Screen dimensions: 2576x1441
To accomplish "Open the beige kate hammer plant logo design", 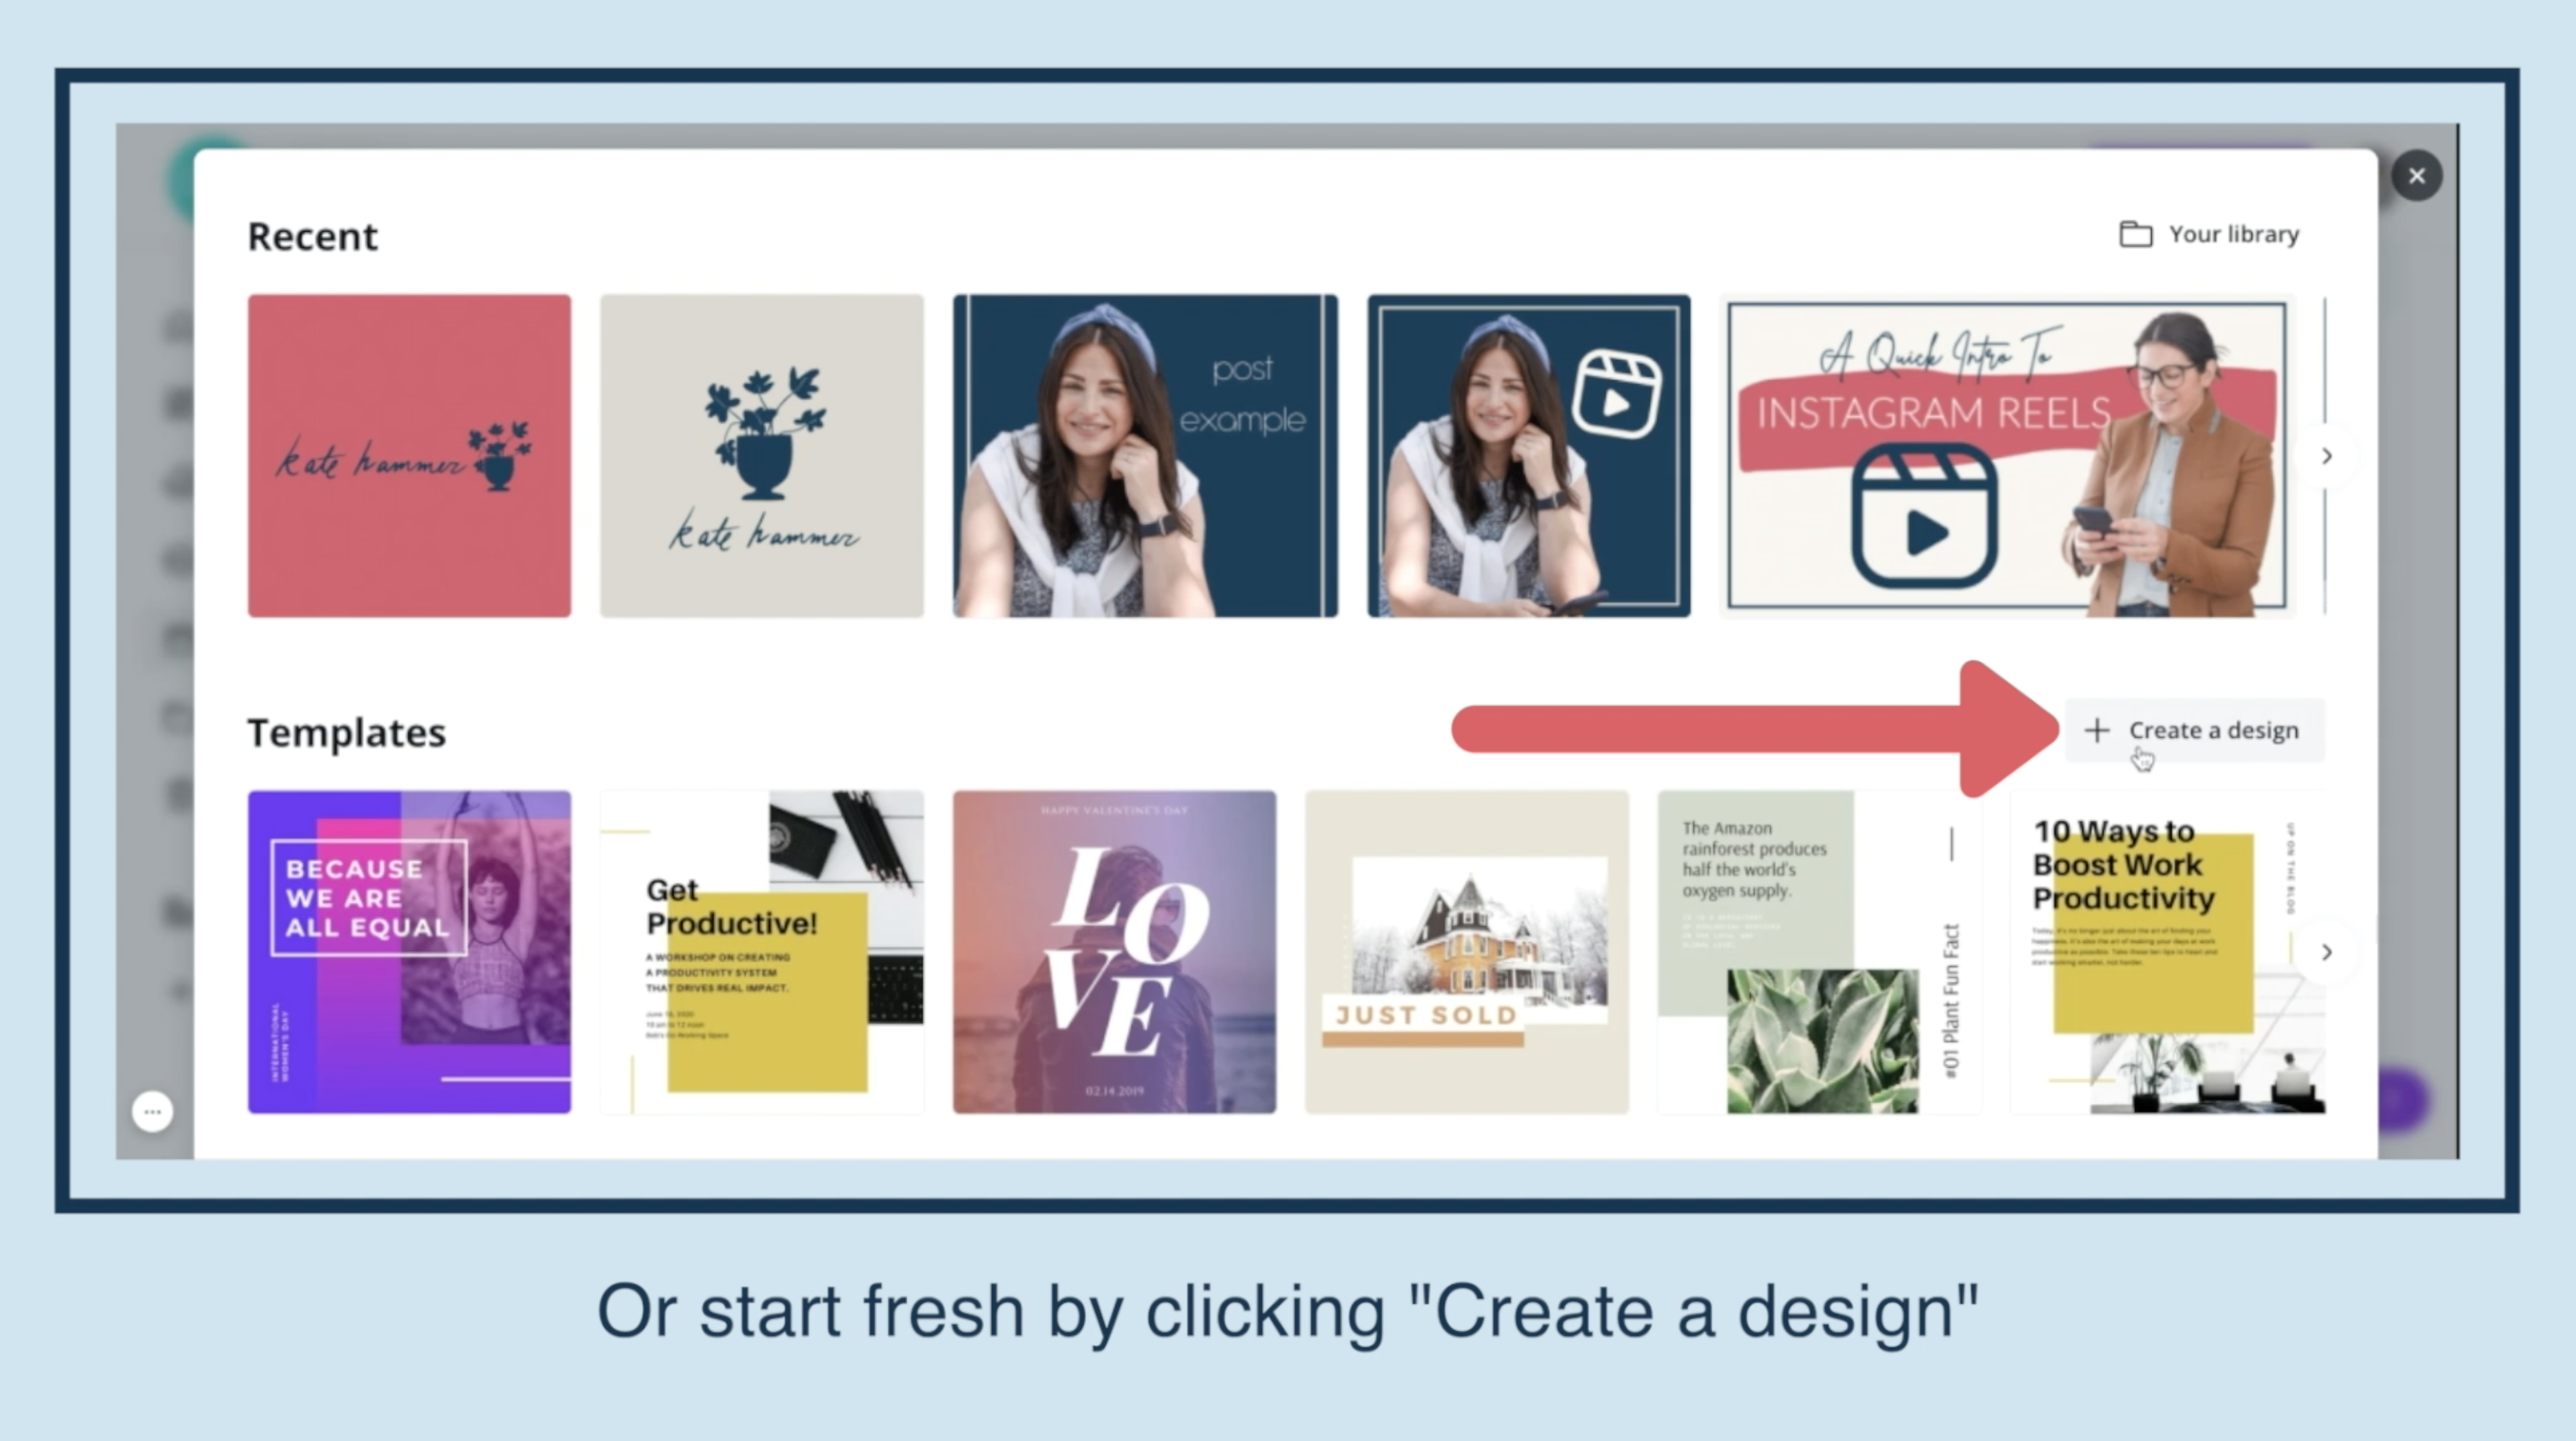I will (x=761, y=456).
